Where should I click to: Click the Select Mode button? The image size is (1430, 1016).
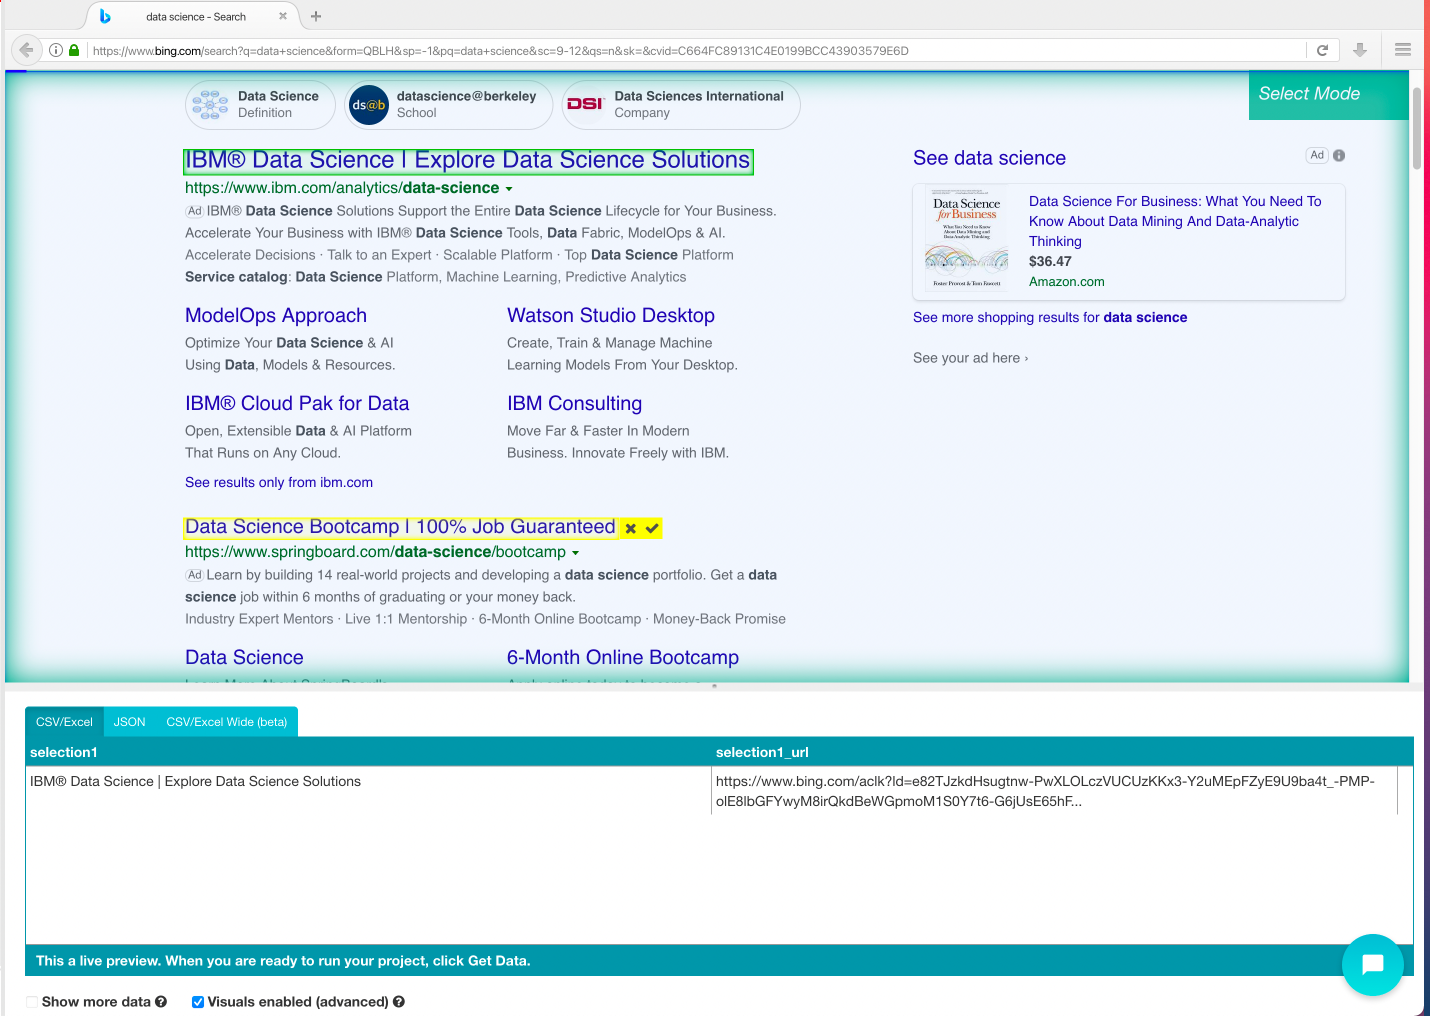pyautogui.click(x=1328, y=94)
